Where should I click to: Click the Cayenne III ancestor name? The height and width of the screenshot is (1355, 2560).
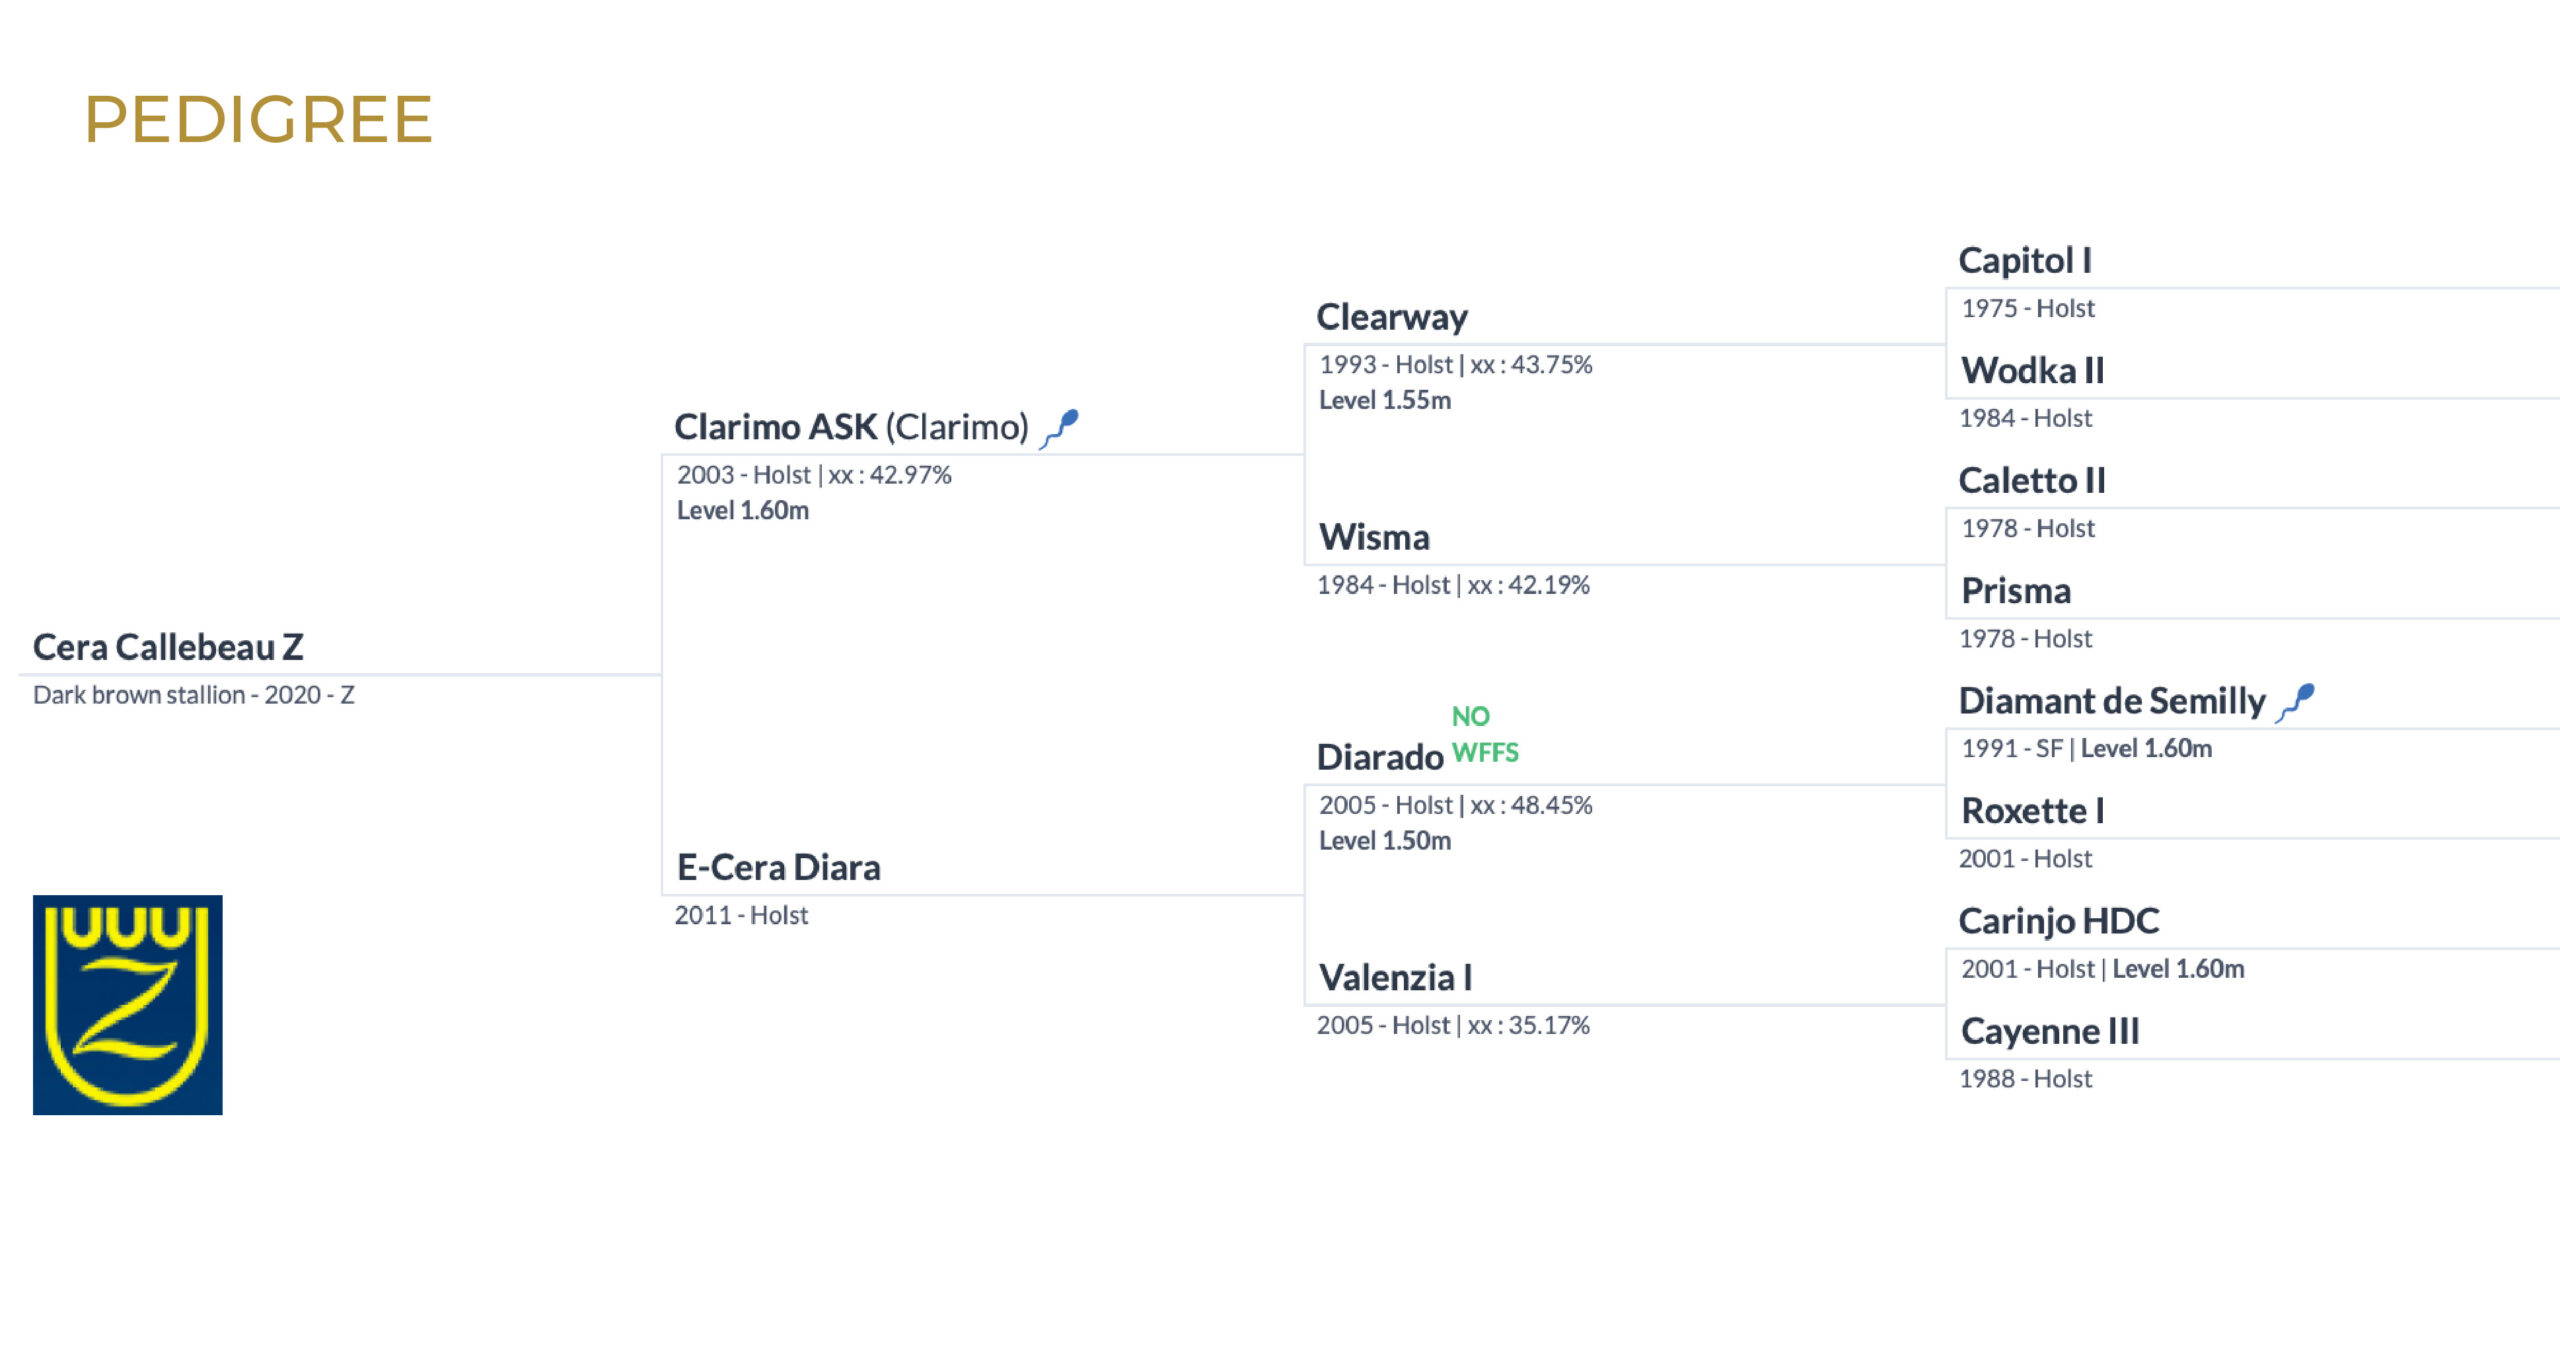pyautogui.click(x=2049, y=1031)
